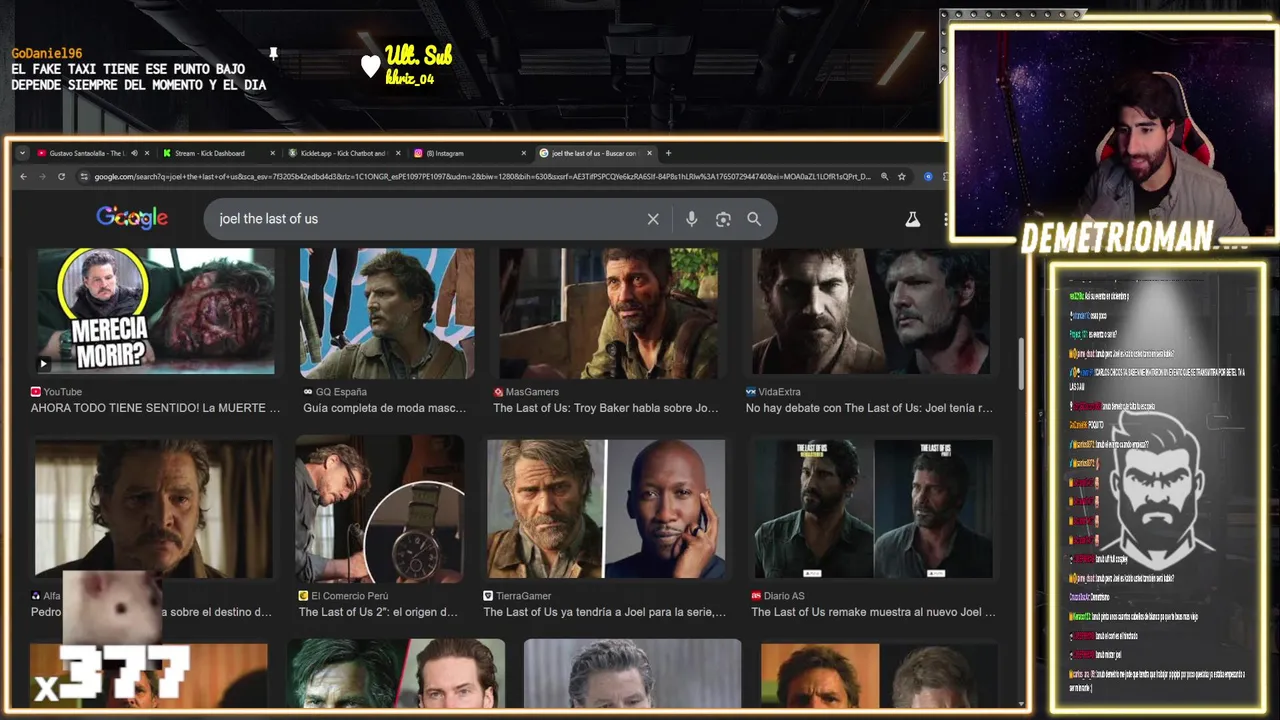
Task: Close the Kicklet.app tab
Action: pos(398,153)
